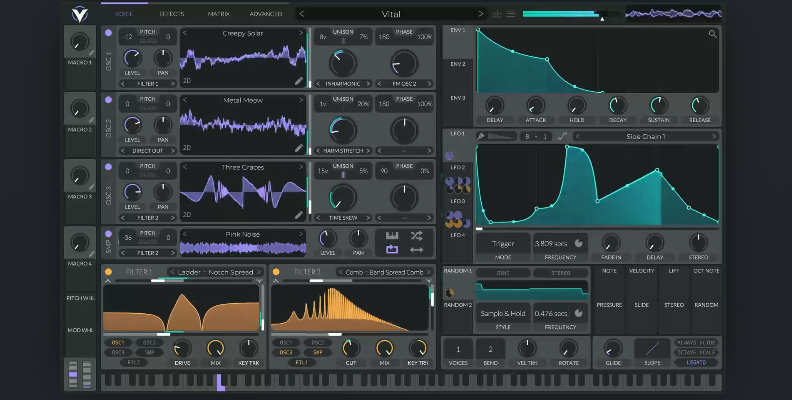Click the Vital logo icon
The height and width of the screenshot is (400, 792).
[80, 14]
